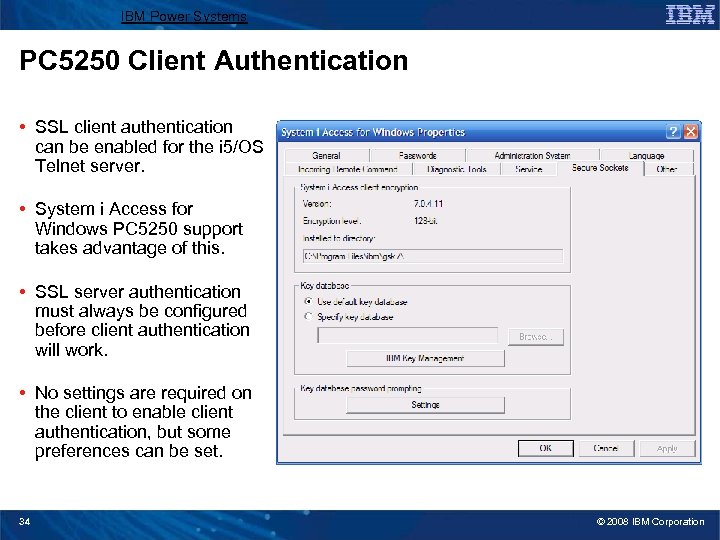
Task: Click the 2008 IBM Corporation copyright text
Action: point(650,522)
